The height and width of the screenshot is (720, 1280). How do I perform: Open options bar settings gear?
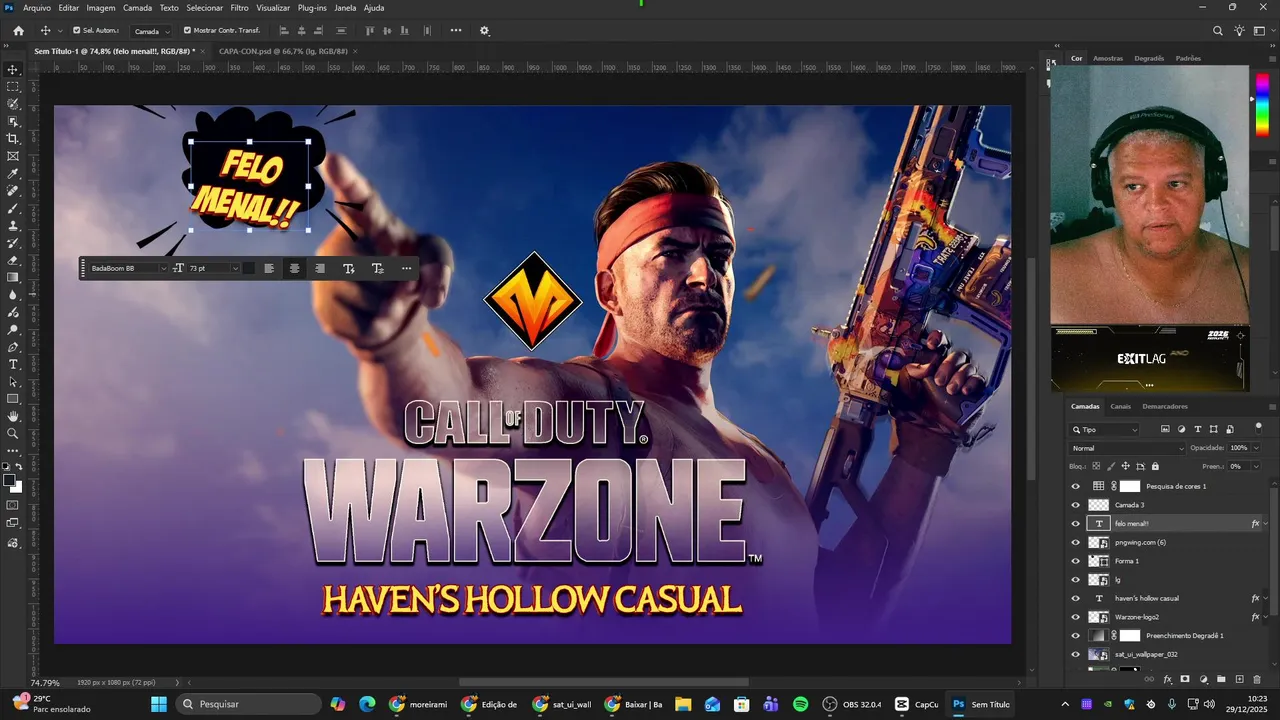(x=485, y=31)
